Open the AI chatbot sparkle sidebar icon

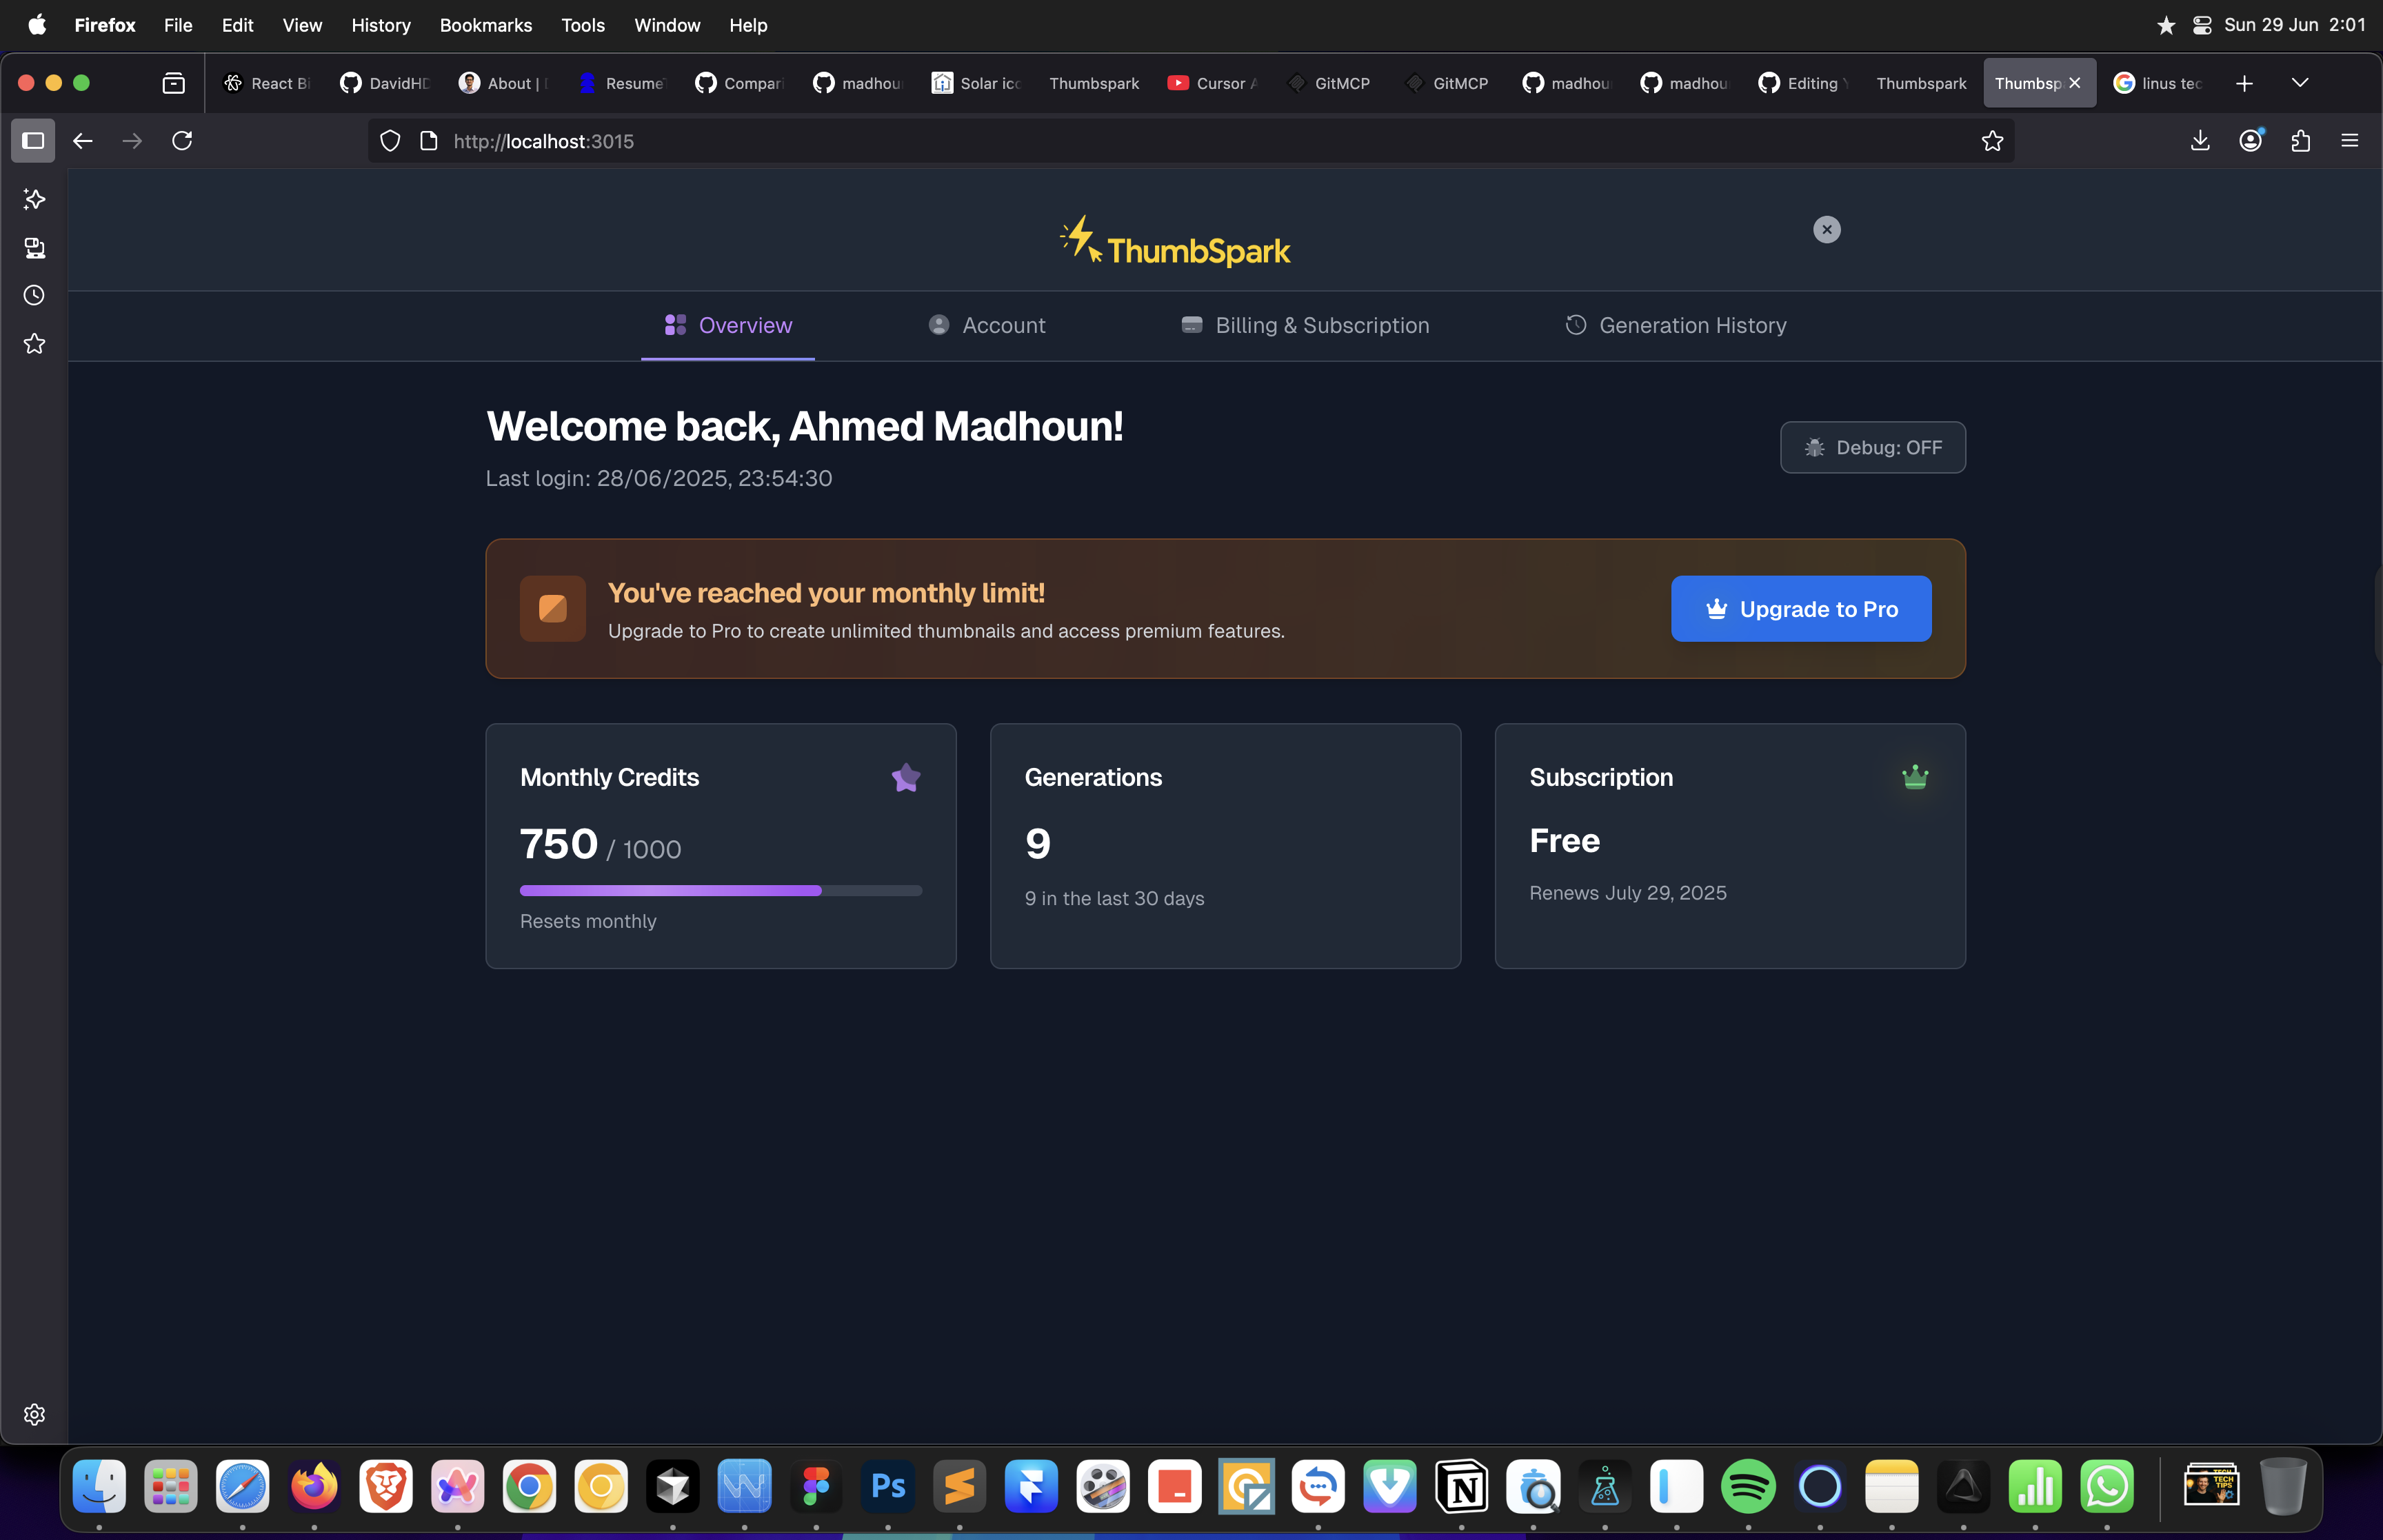(34, 199)
